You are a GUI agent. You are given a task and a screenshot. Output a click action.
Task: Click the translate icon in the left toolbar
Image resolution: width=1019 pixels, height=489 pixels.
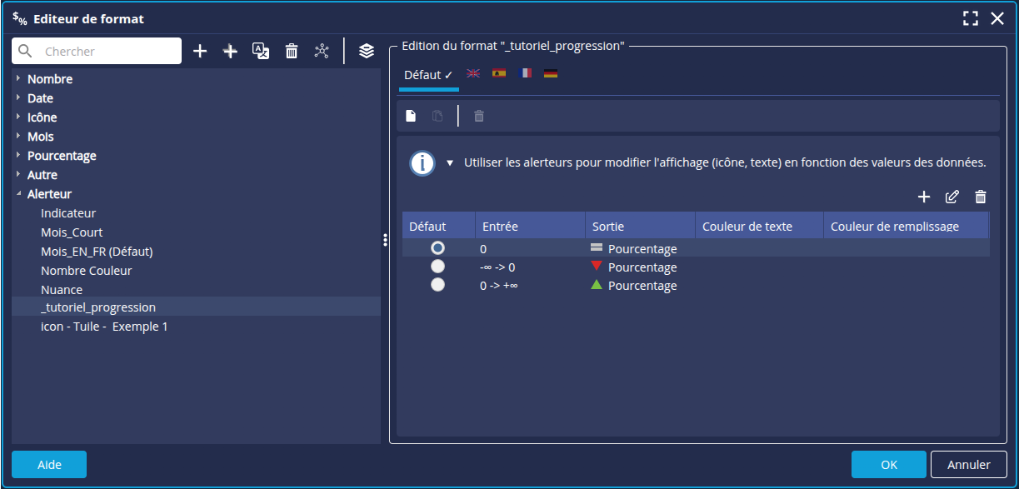point(260,51)
